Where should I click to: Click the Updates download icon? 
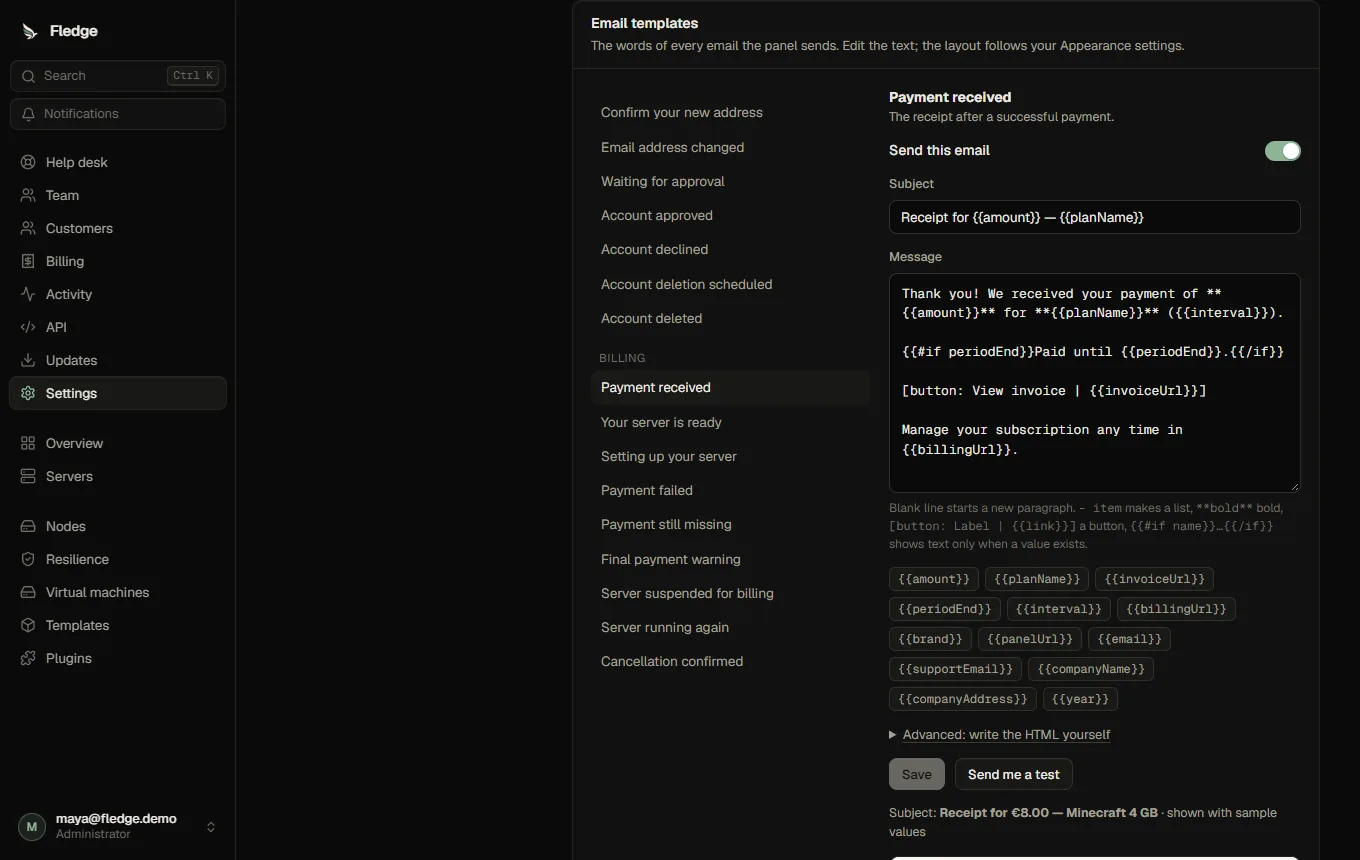pos(28,360)
